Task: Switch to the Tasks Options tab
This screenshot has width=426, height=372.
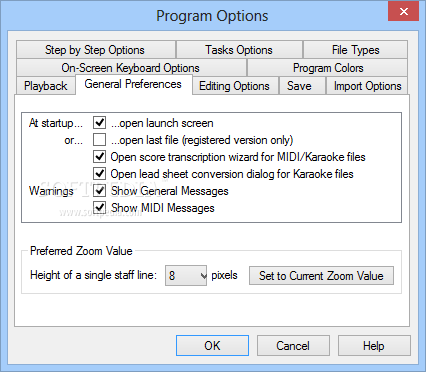Action: pos(239,50)
